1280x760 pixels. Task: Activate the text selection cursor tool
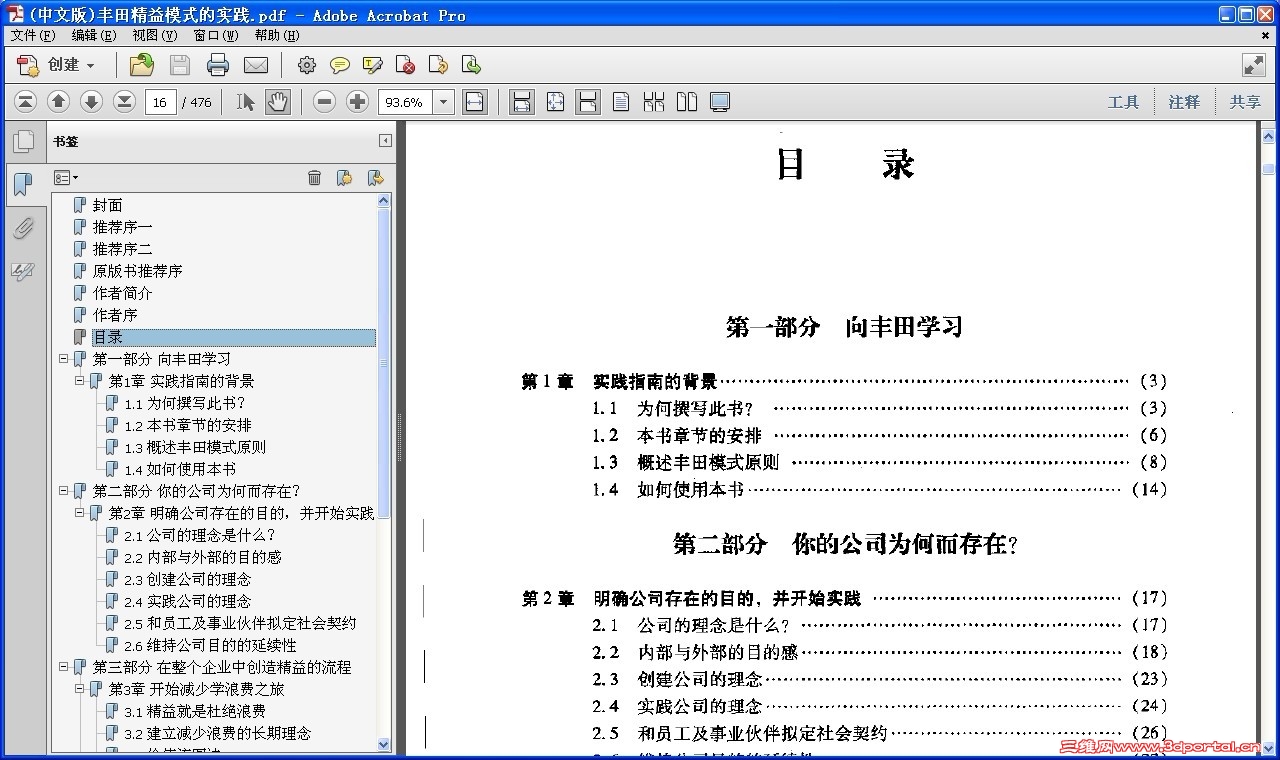point(245,101)
